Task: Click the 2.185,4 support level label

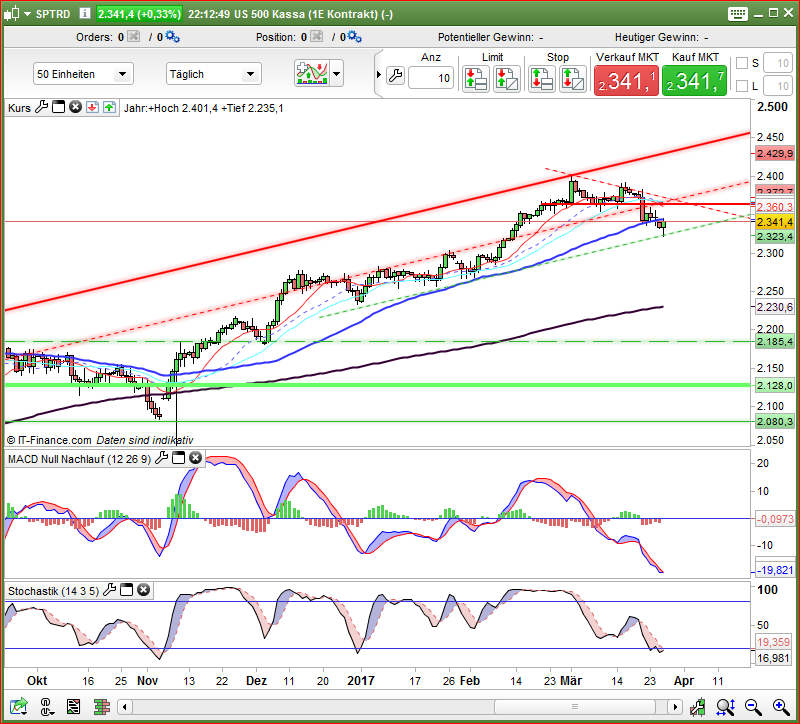Action: [775, 341]
